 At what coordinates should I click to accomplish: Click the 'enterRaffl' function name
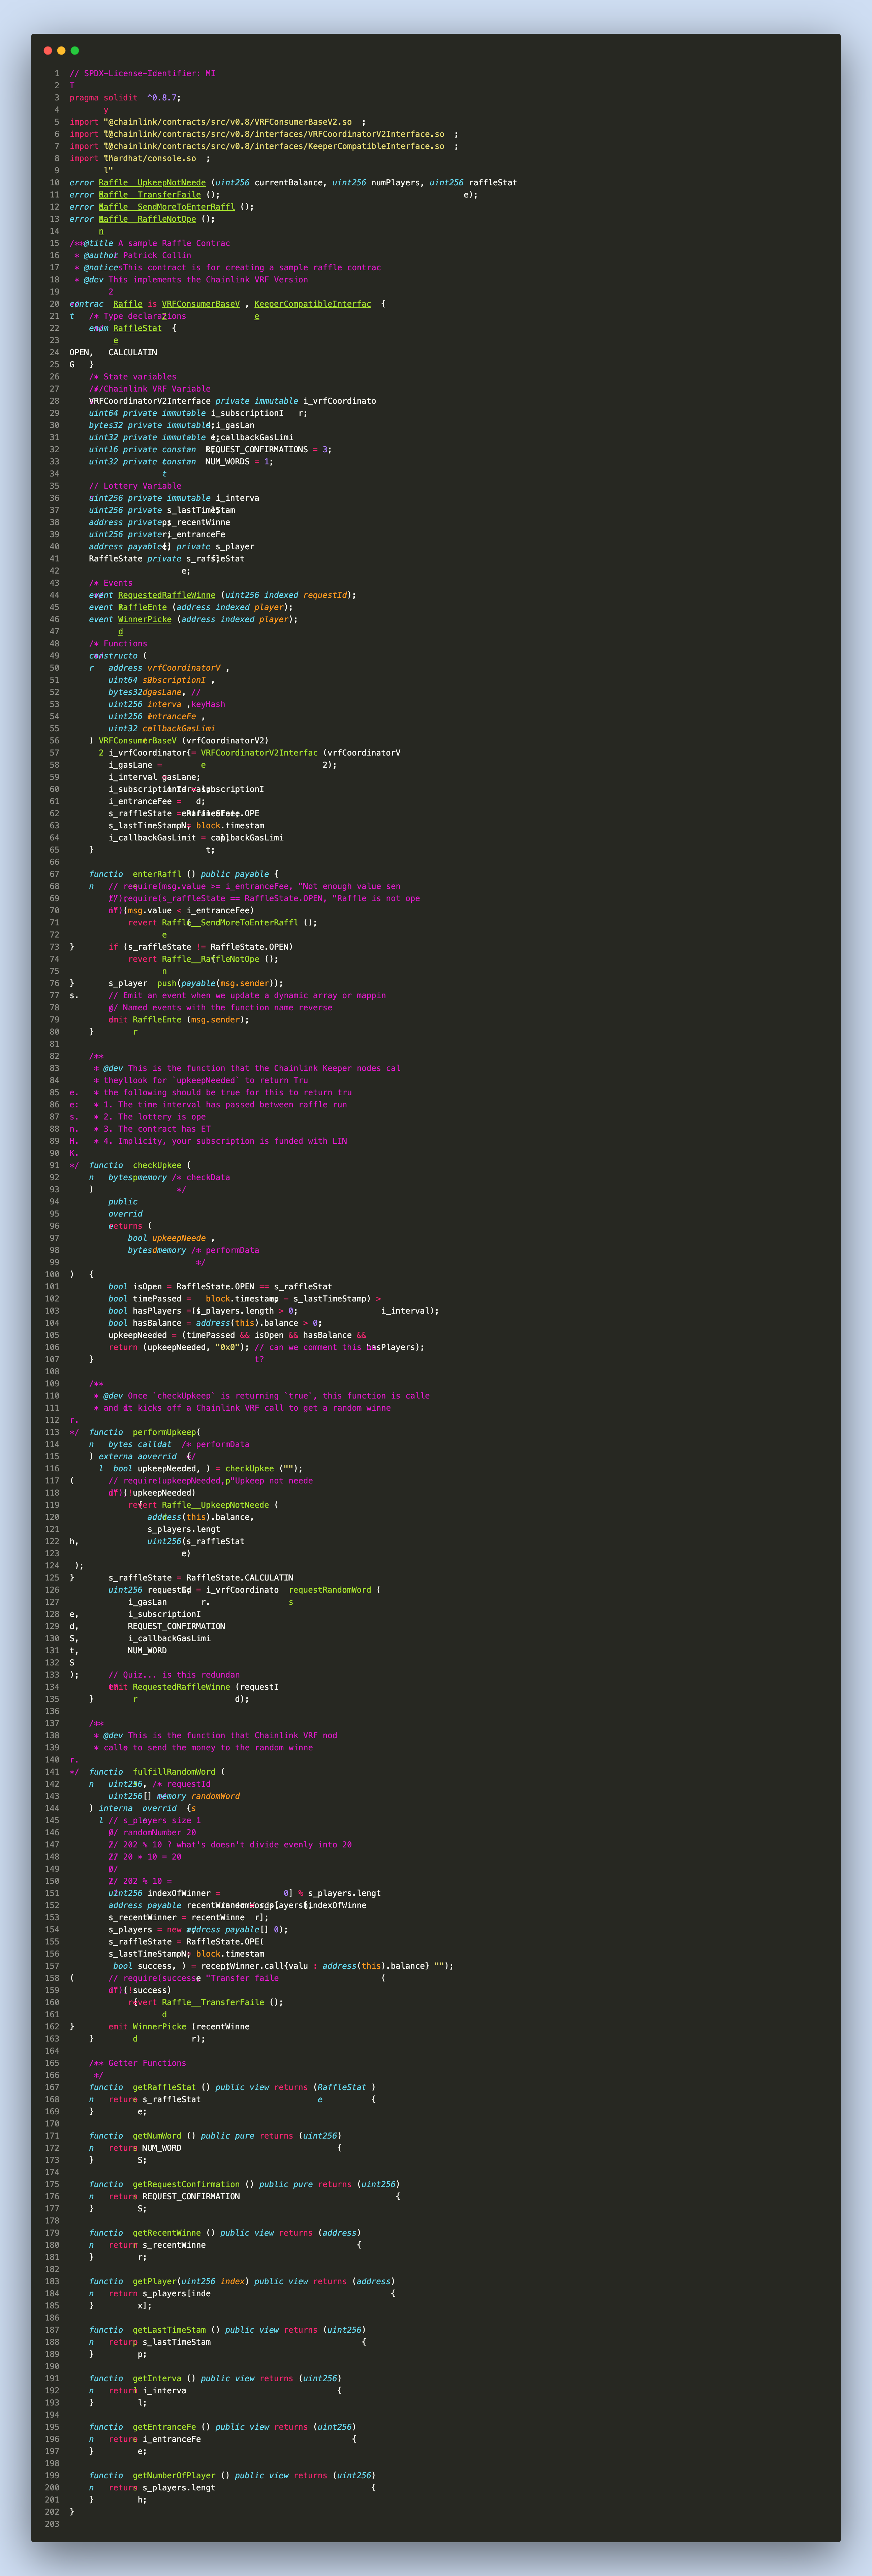click(x=157, y=874)
